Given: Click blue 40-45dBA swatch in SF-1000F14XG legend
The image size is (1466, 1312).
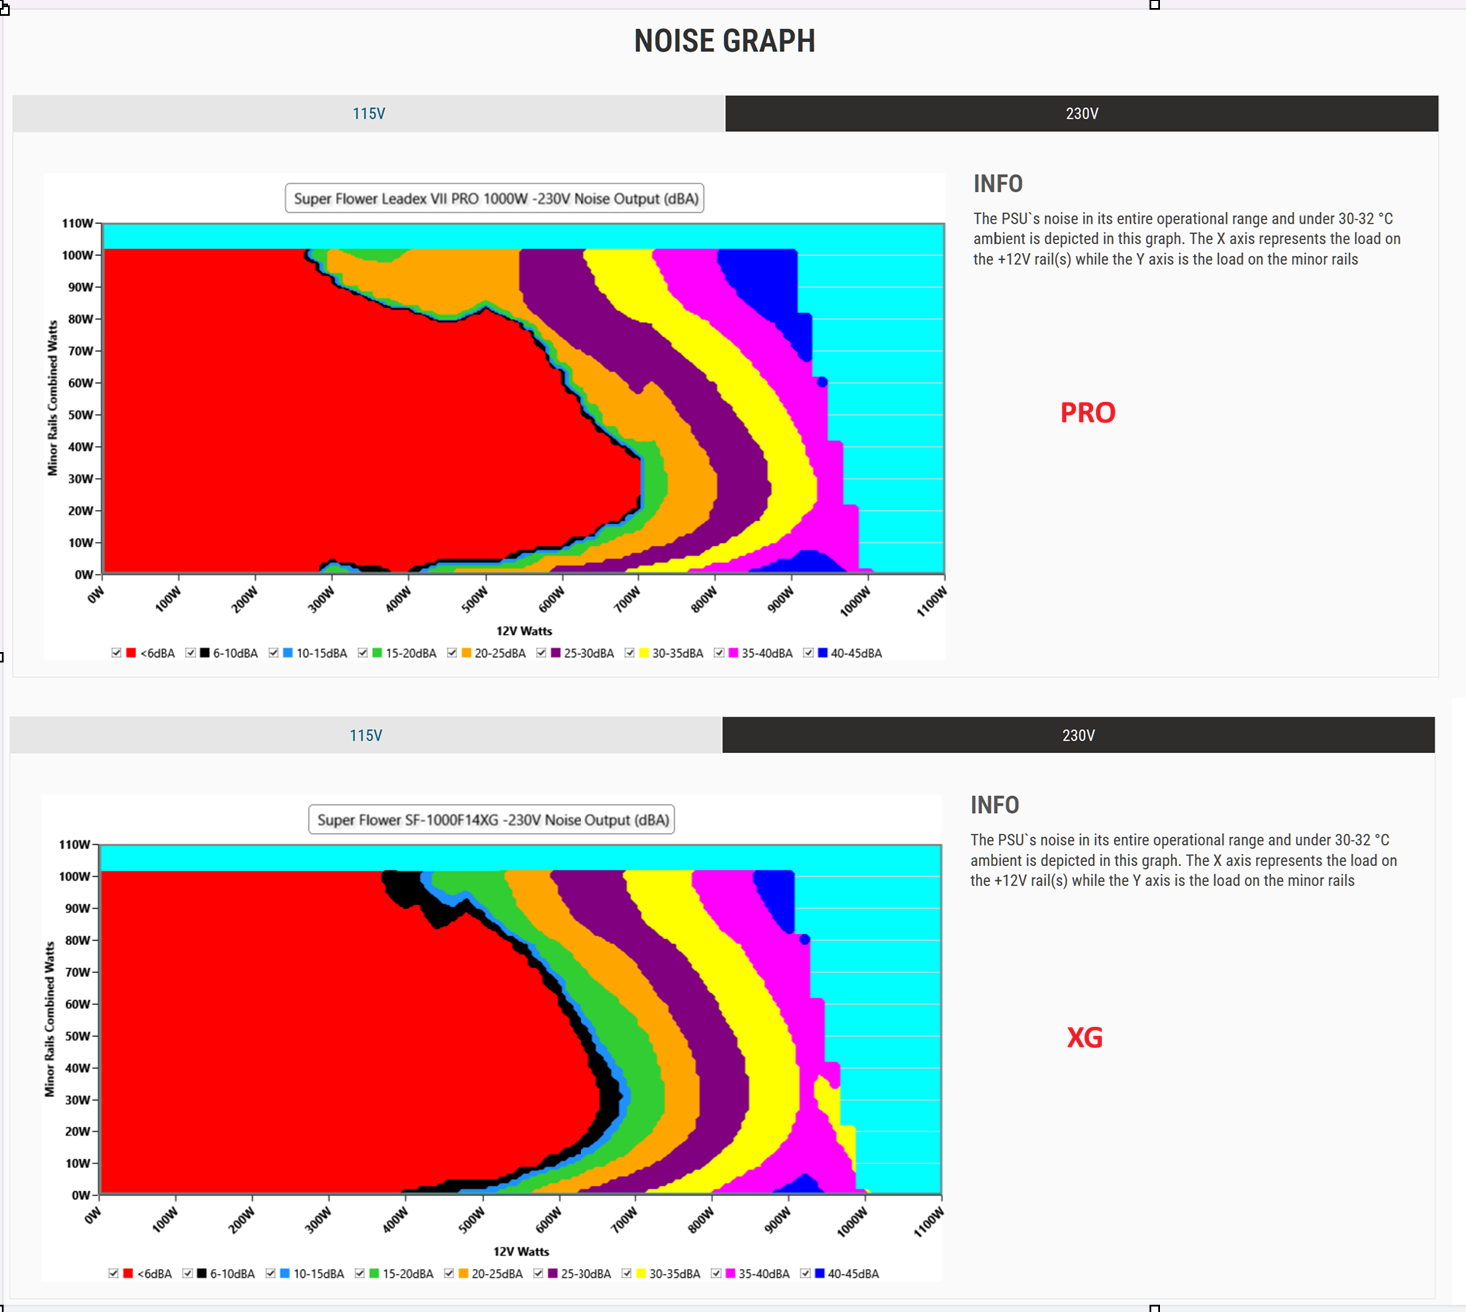Looking at the screenshot, I should 819,1274.
